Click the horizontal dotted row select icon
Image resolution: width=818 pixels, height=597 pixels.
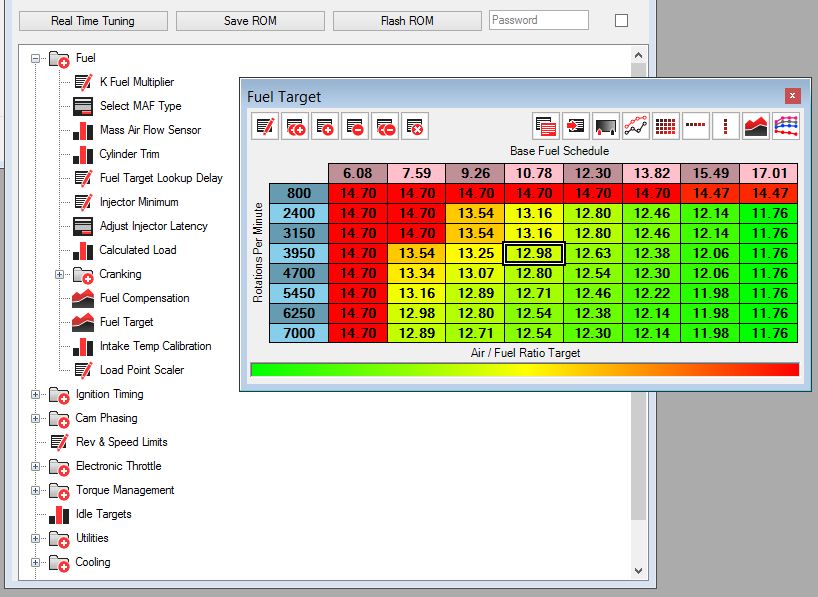click(x=696, y=126)
